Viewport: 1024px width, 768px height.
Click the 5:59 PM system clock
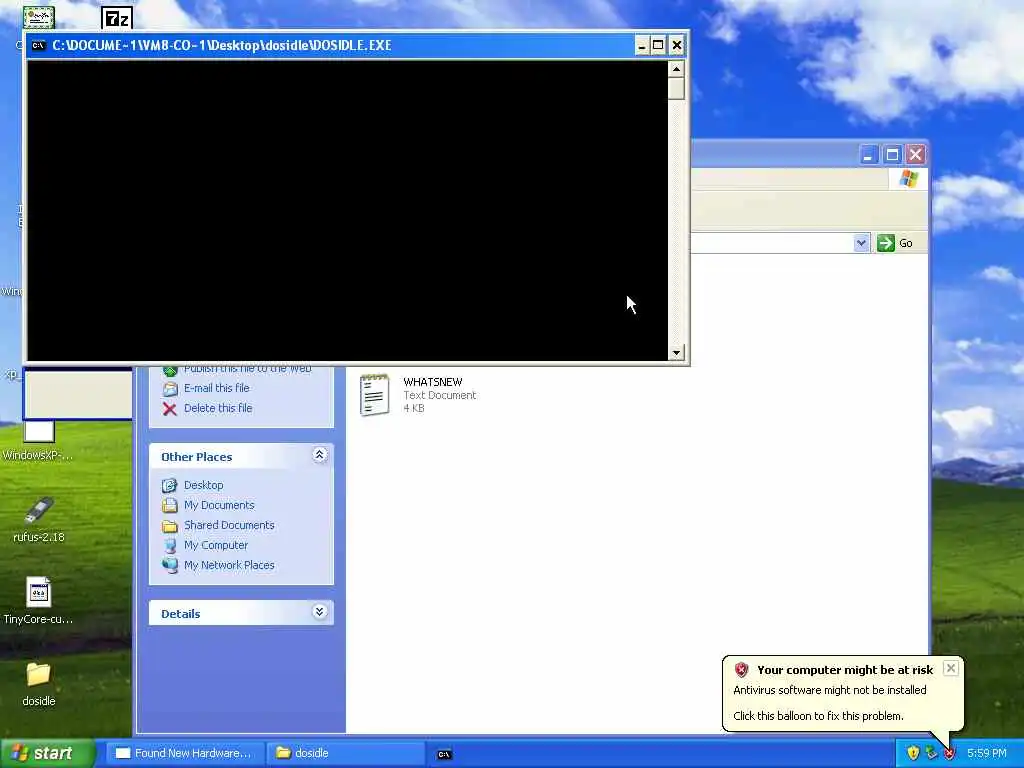[x=987, y=753]
